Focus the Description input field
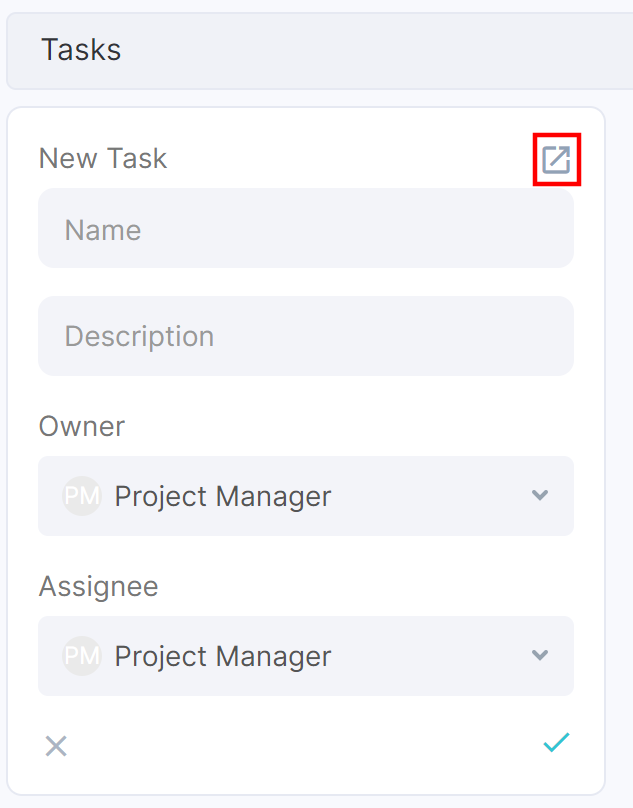This screenshot has height=808, width=633. pyautogui.click(x=306, y=336)
